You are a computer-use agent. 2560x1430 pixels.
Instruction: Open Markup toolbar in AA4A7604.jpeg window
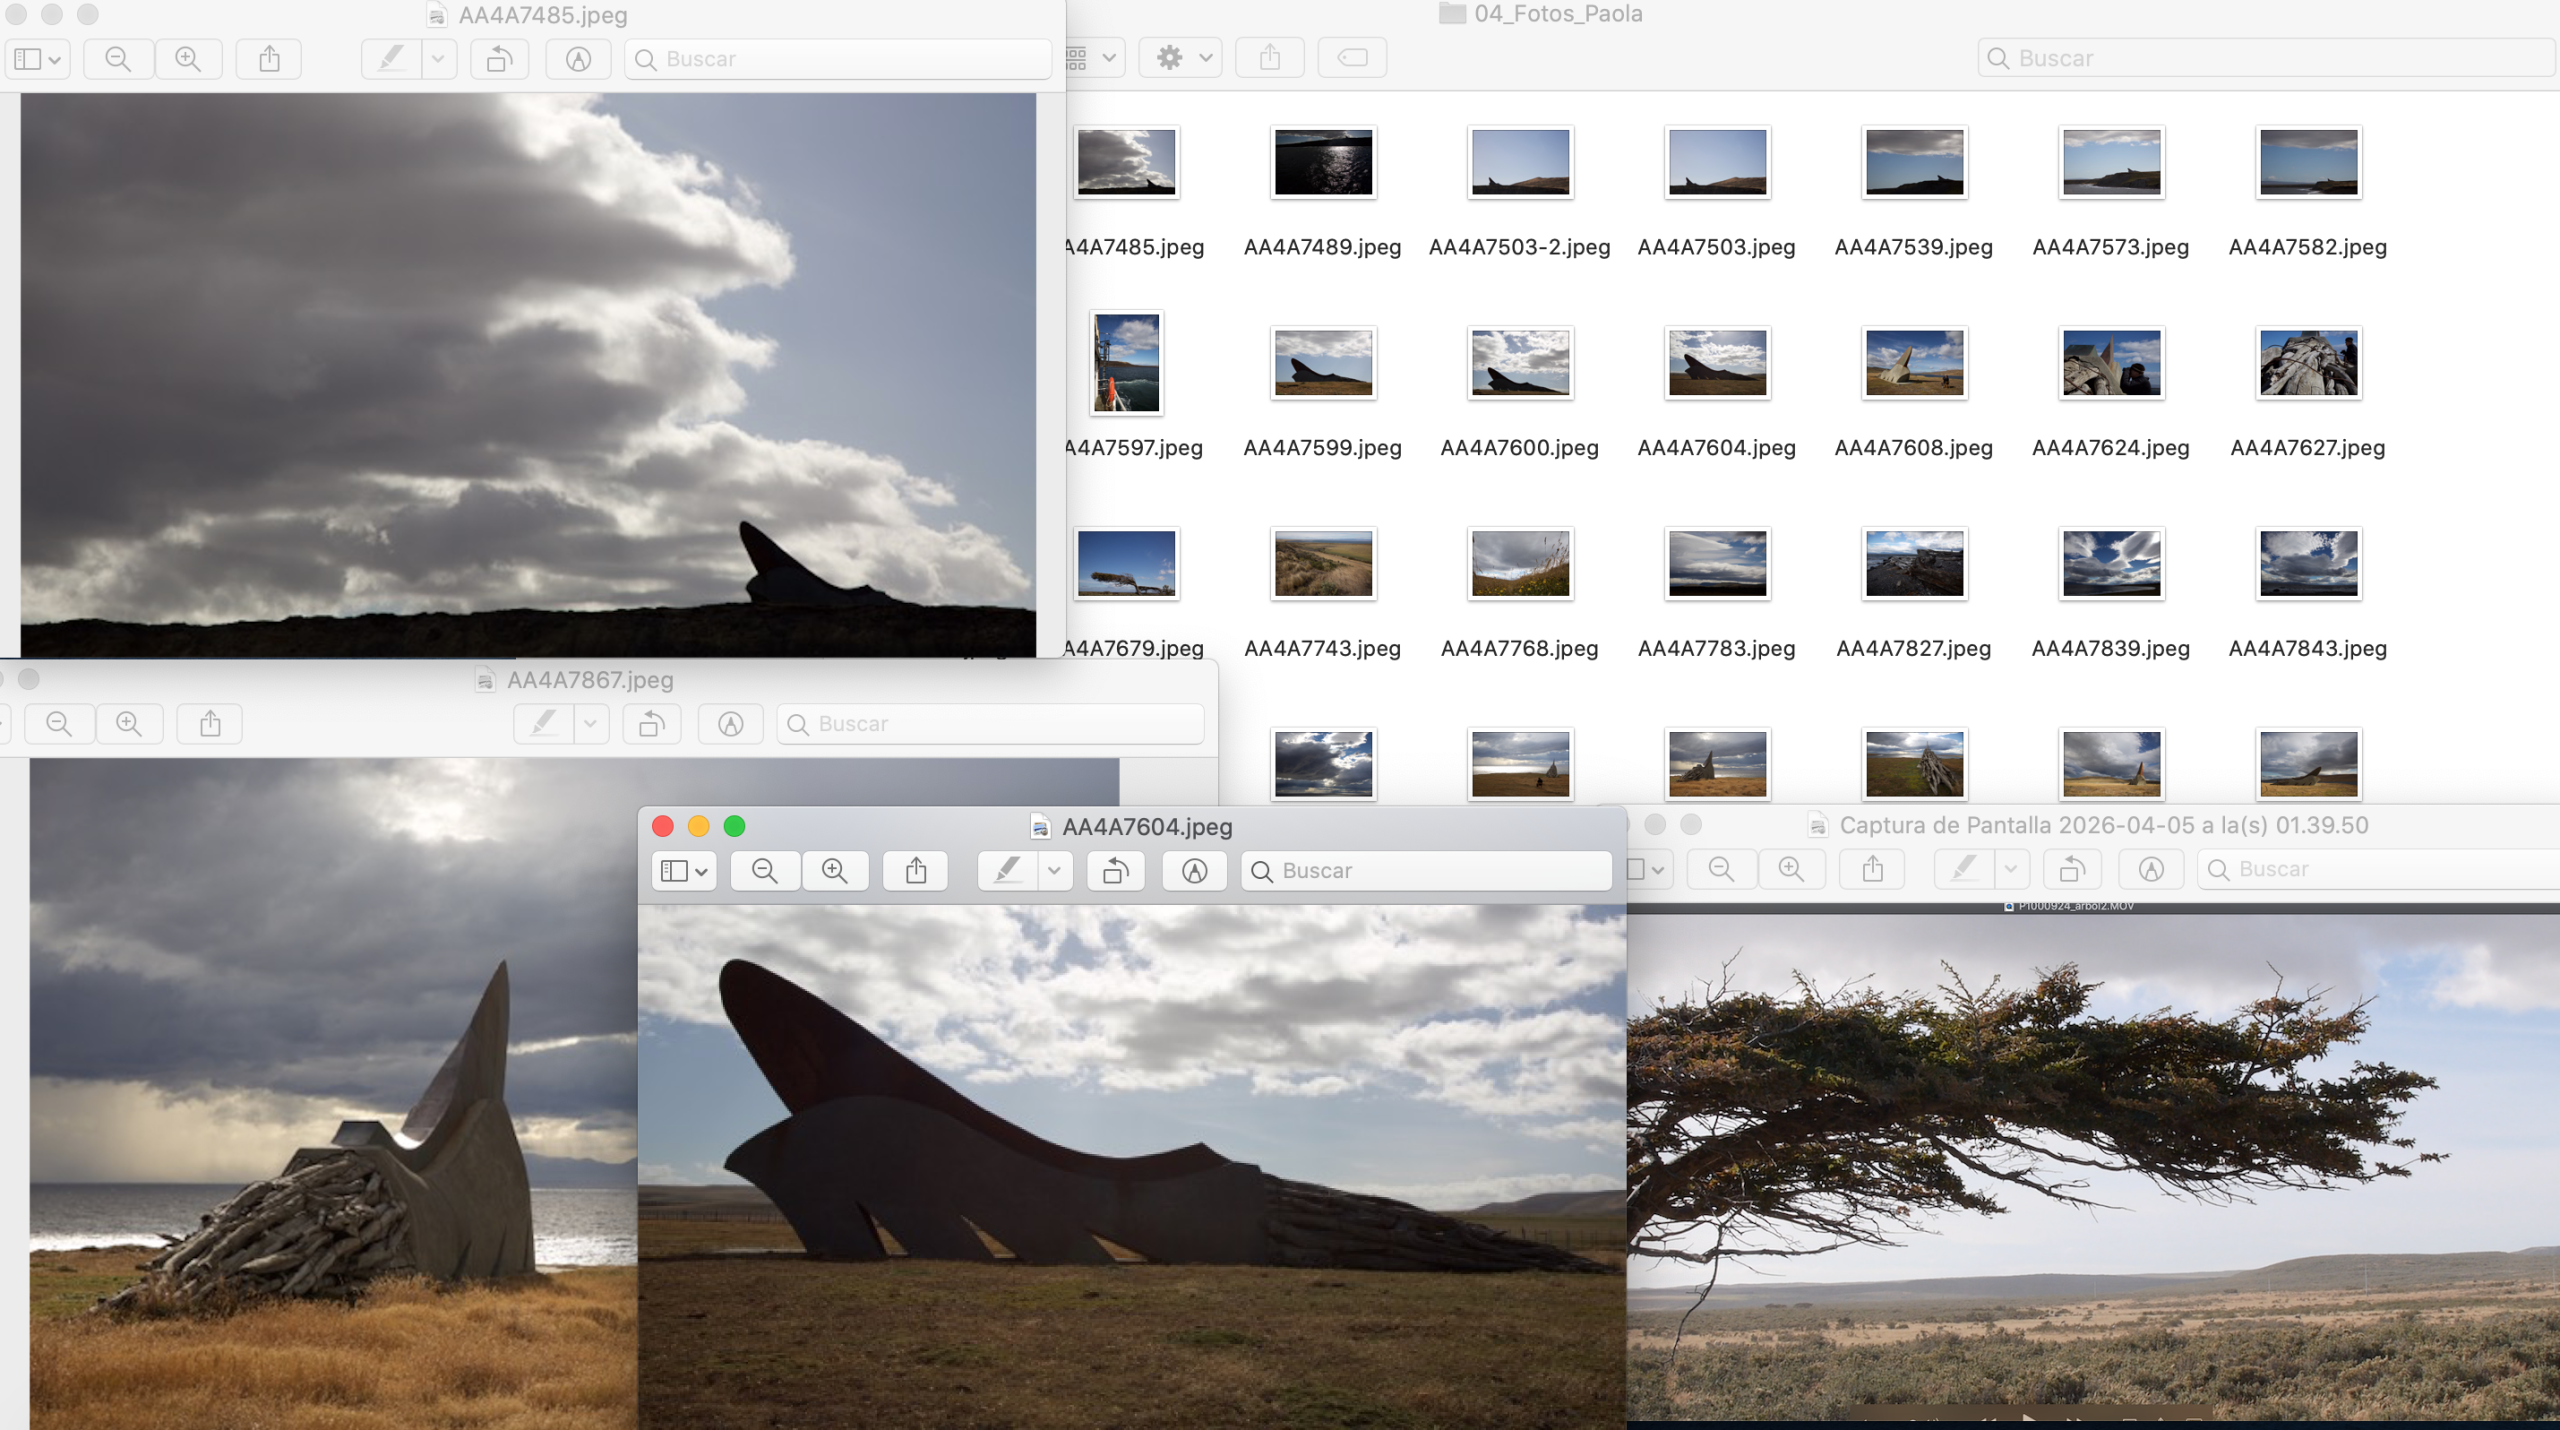coord(1194,871)
